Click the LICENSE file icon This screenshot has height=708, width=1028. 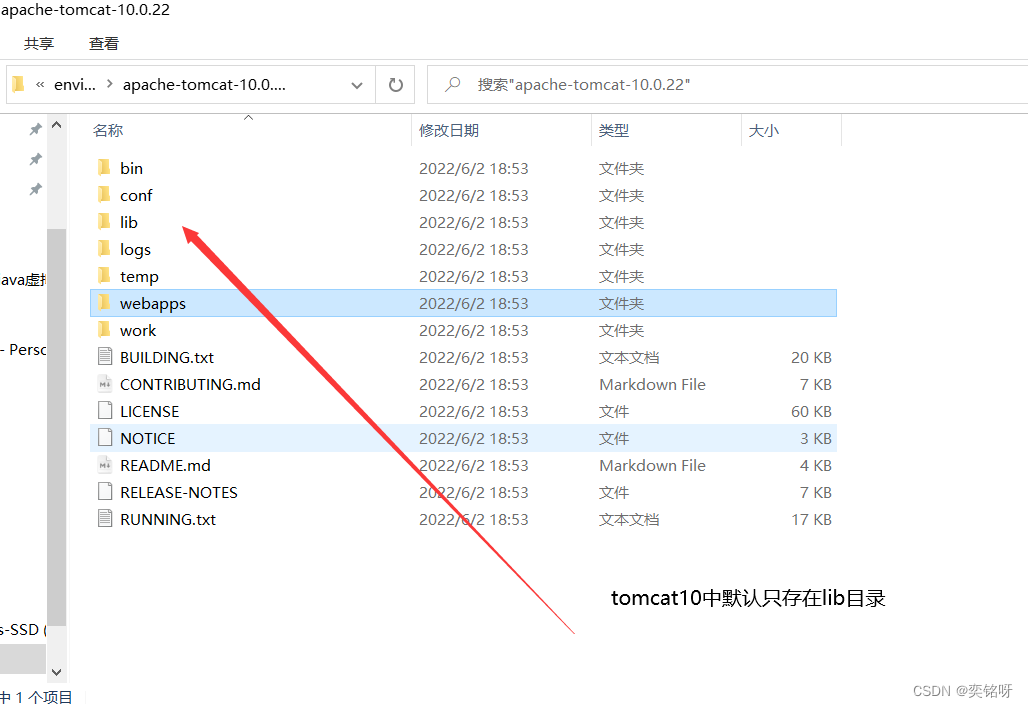pos(105,411)
